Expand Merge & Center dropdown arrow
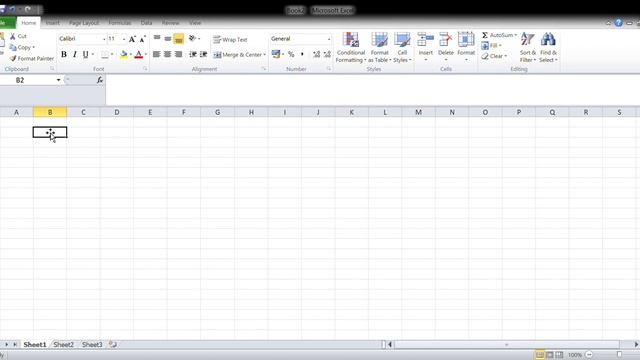 (x=264, y=55)
